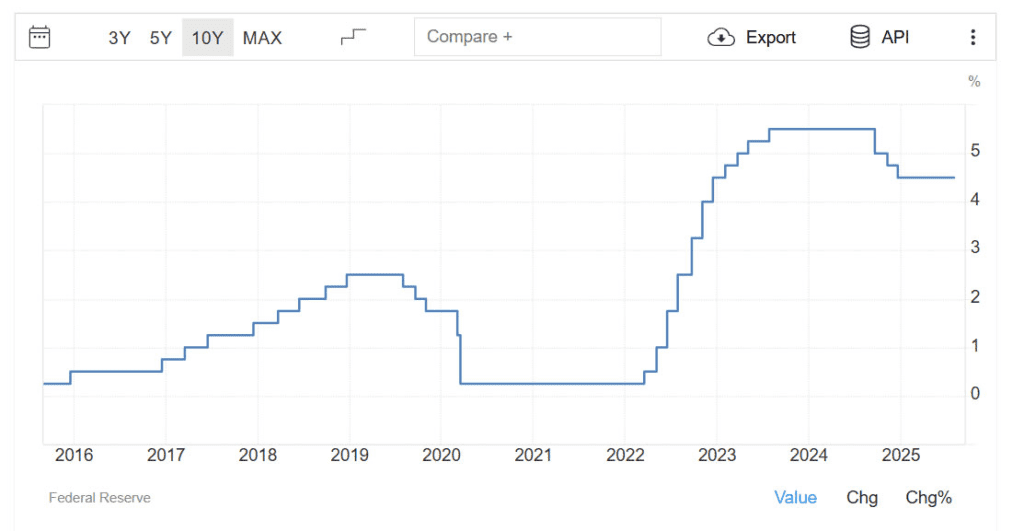
Task: Open the API text link
Action: pos(895,37)
